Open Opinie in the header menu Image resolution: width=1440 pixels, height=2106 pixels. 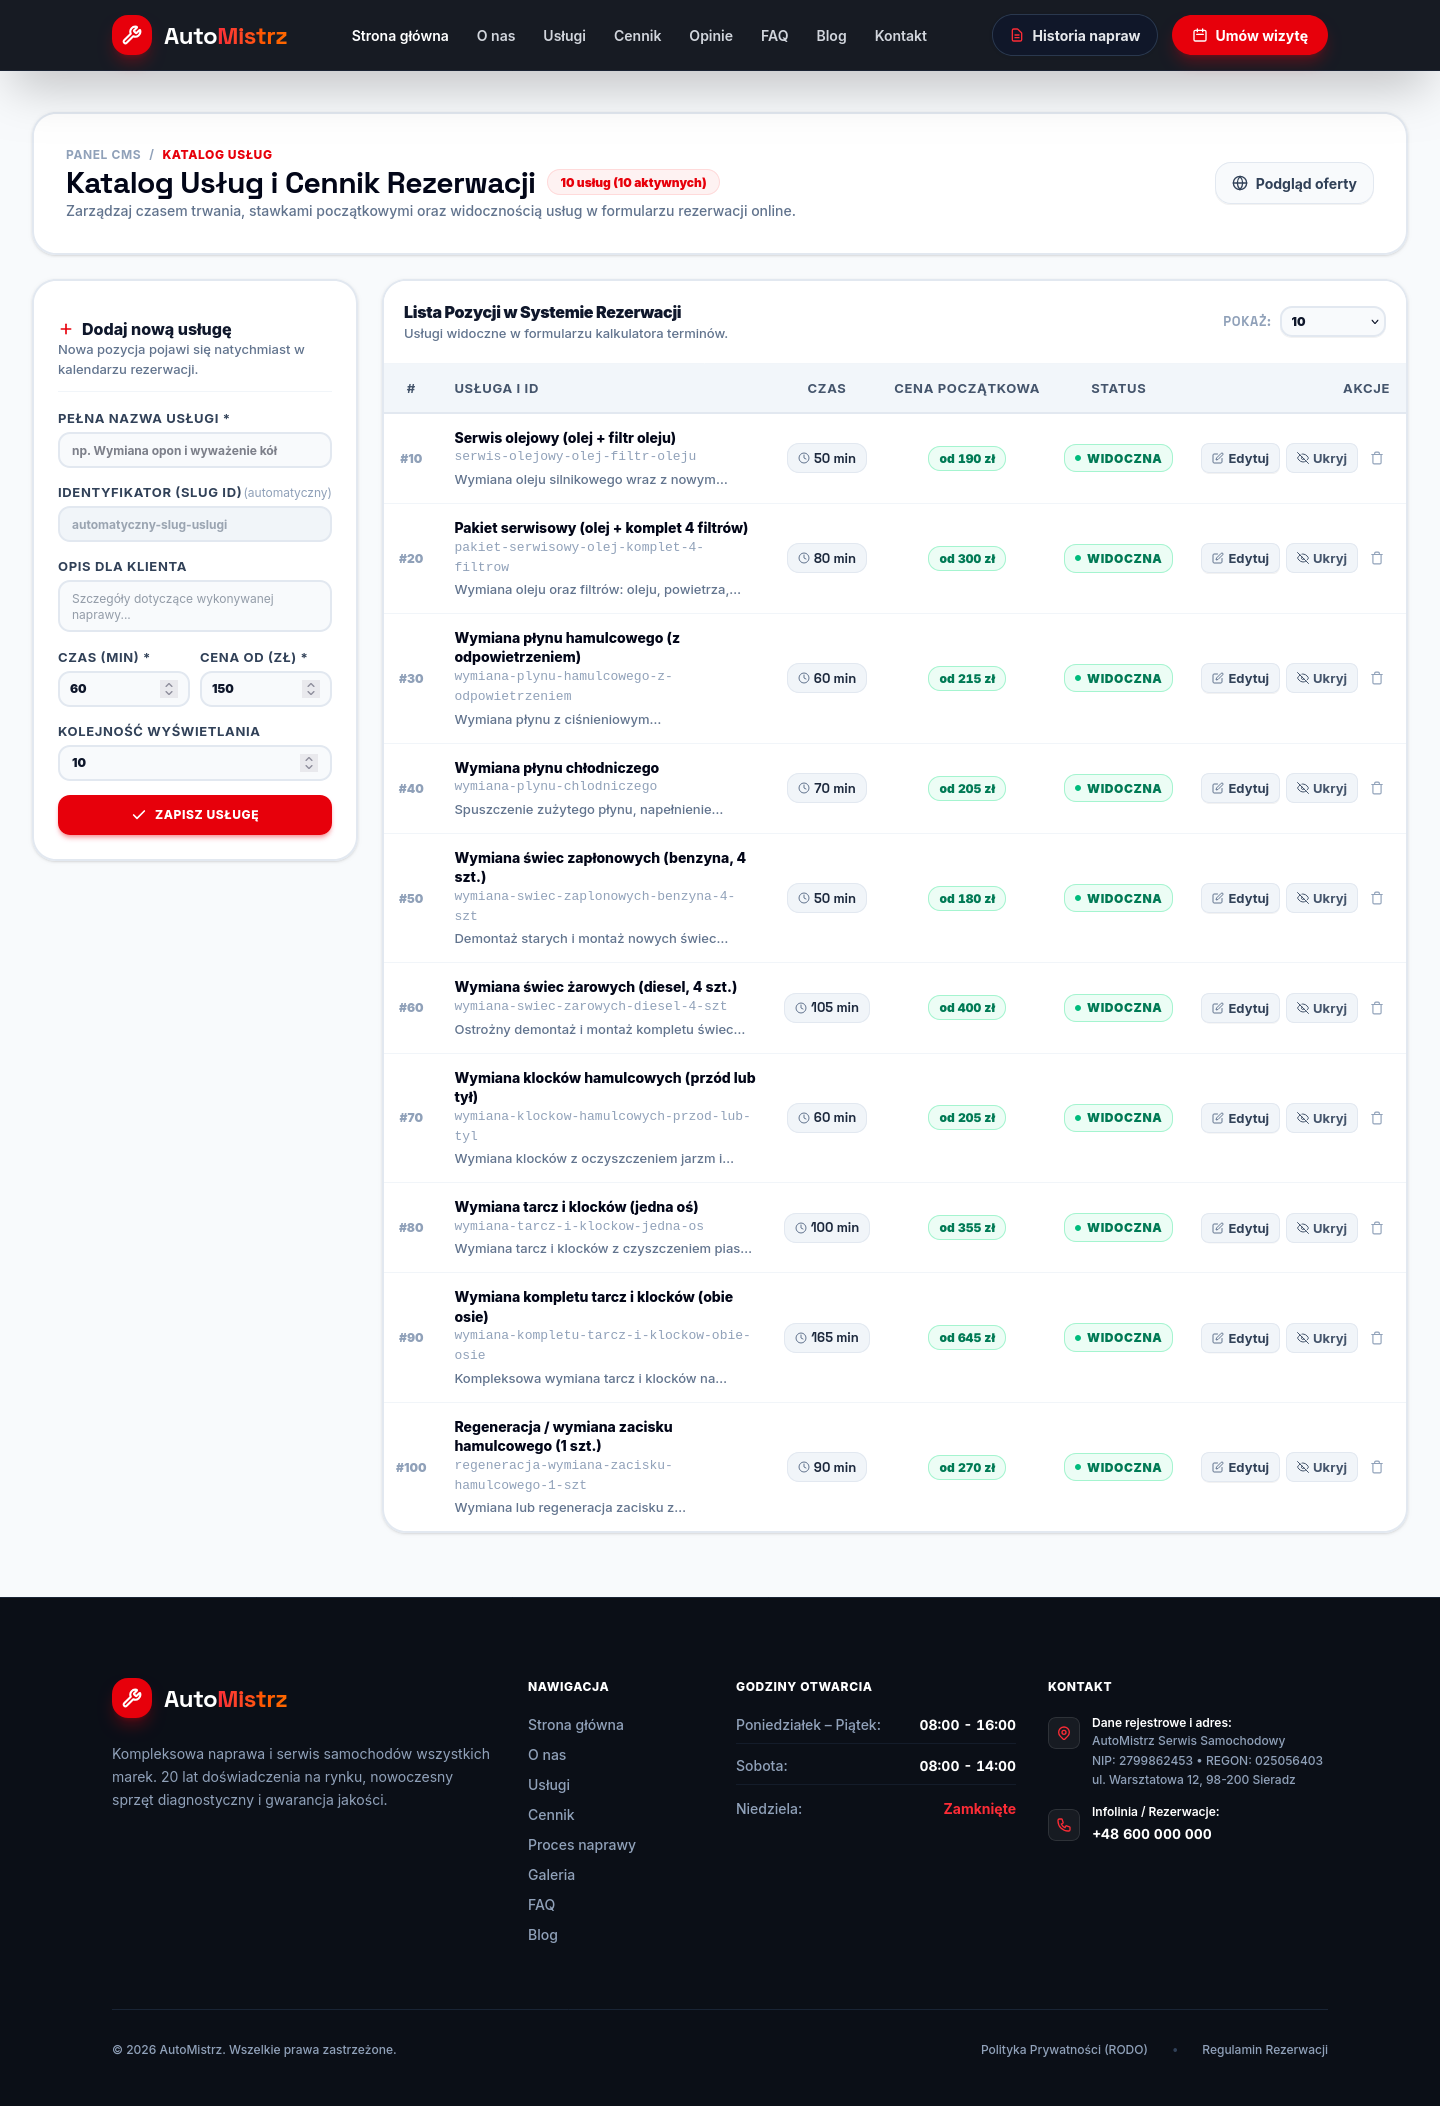coord(711,36)
